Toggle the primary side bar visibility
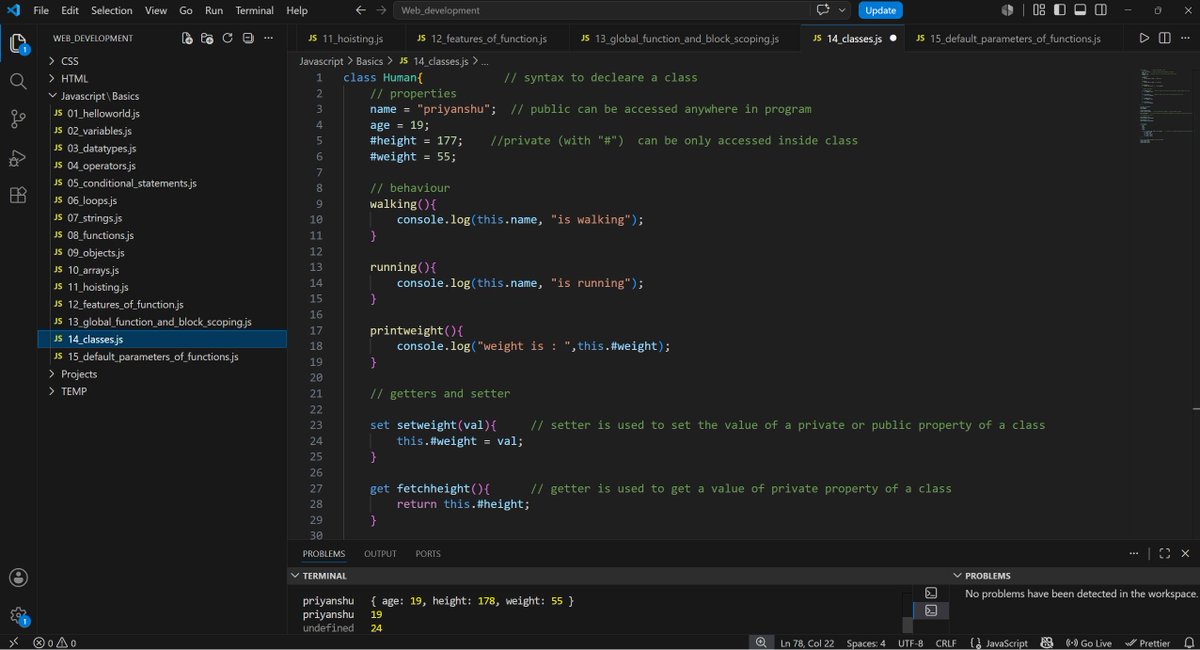Screen dimensions: 1200x650 [x=1060, y=10]
